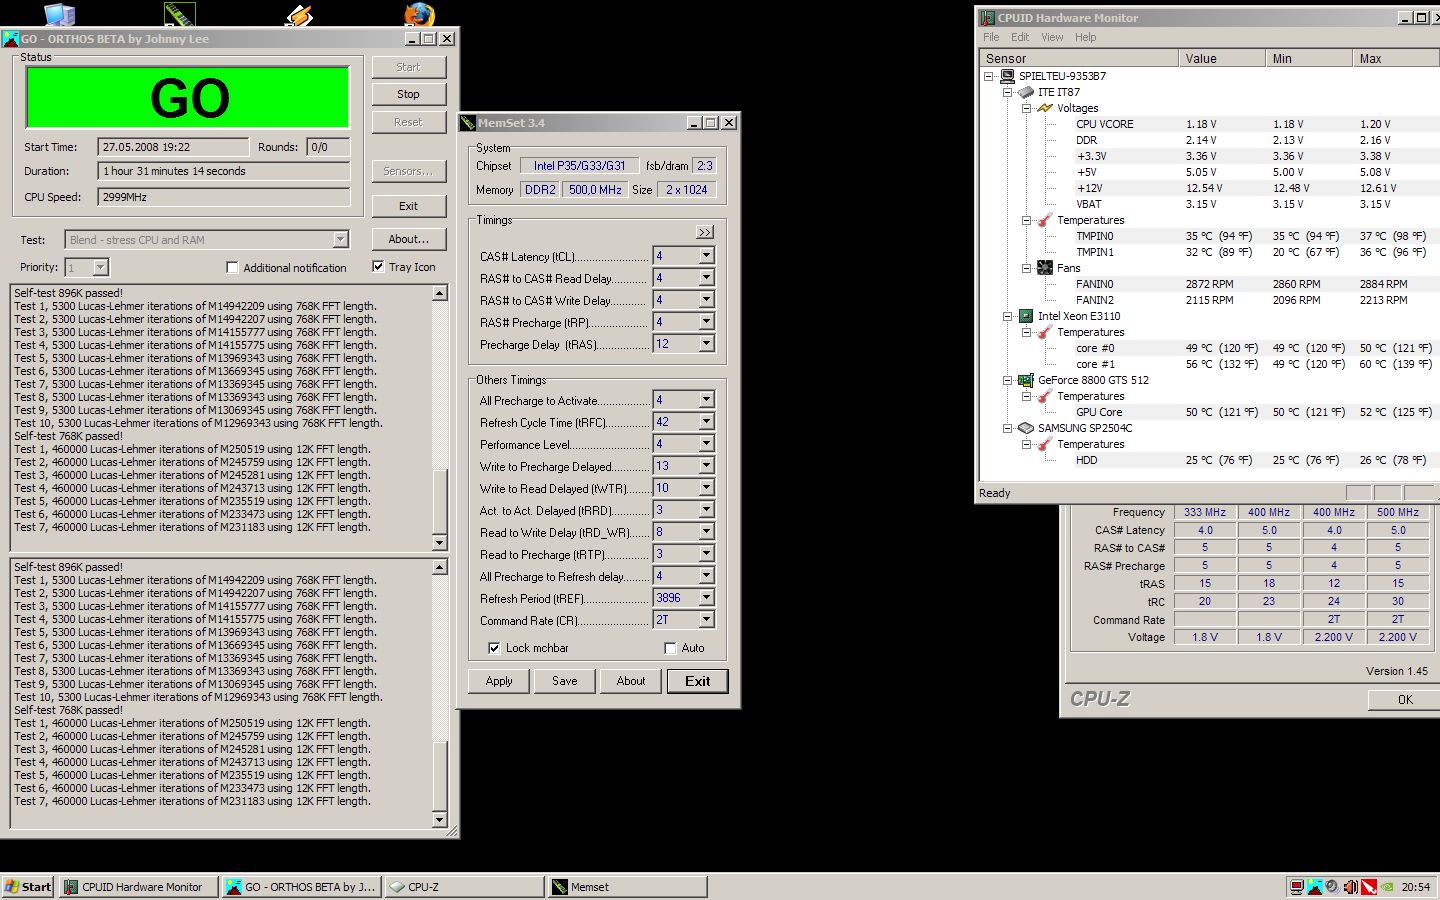Open volume control tray icon

click(x=1351, y=887)
